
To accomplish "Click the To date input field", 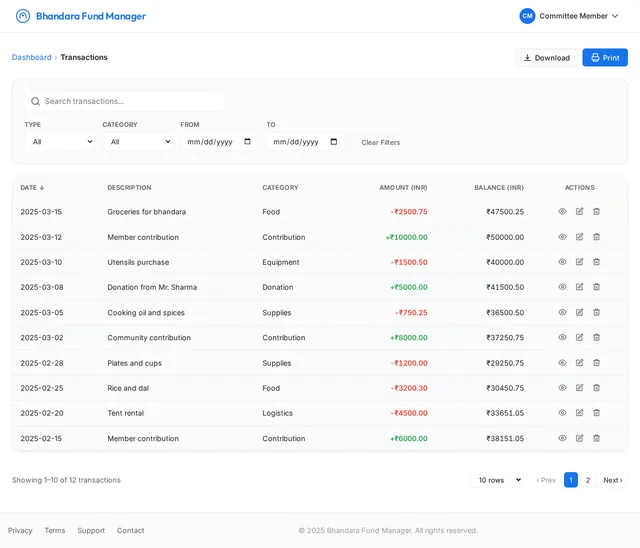I will (x=305, y=142).
